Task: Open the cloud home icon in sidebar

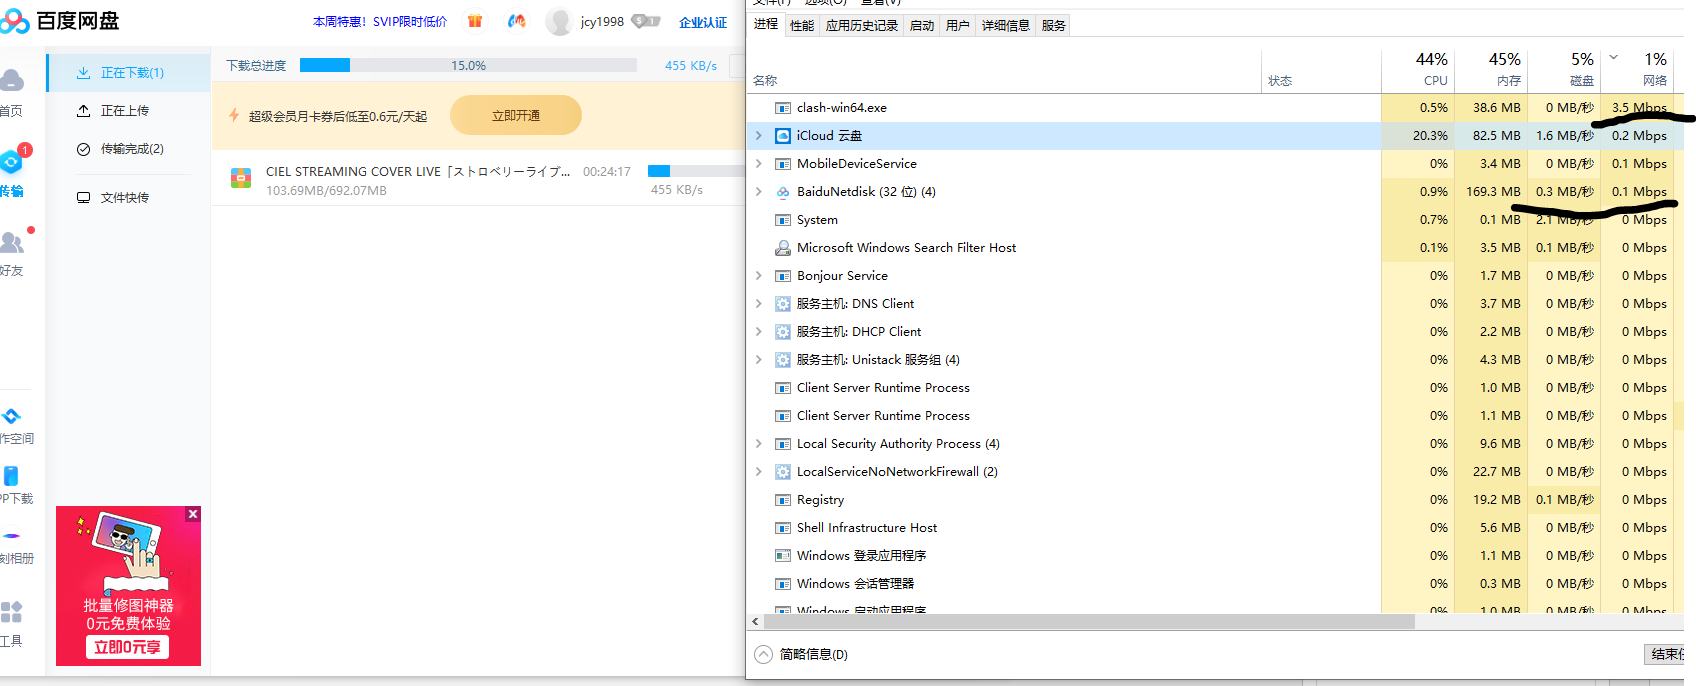Action: click(11, 80)
